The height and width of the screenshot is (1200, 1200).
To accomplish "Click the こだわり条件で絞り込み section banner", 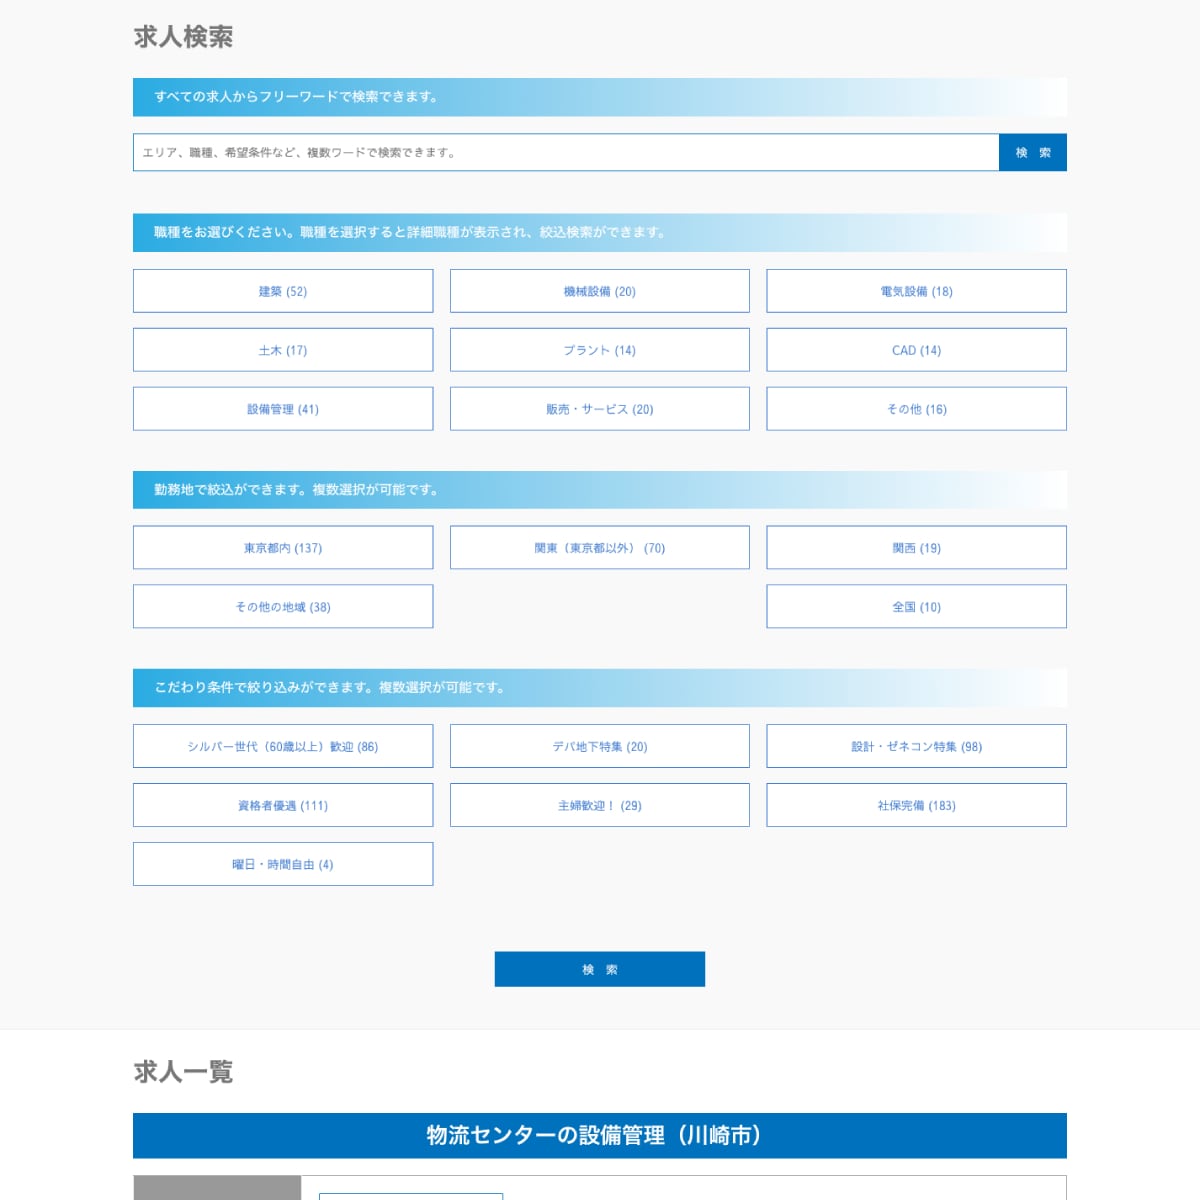I will [x=600, y=688].
